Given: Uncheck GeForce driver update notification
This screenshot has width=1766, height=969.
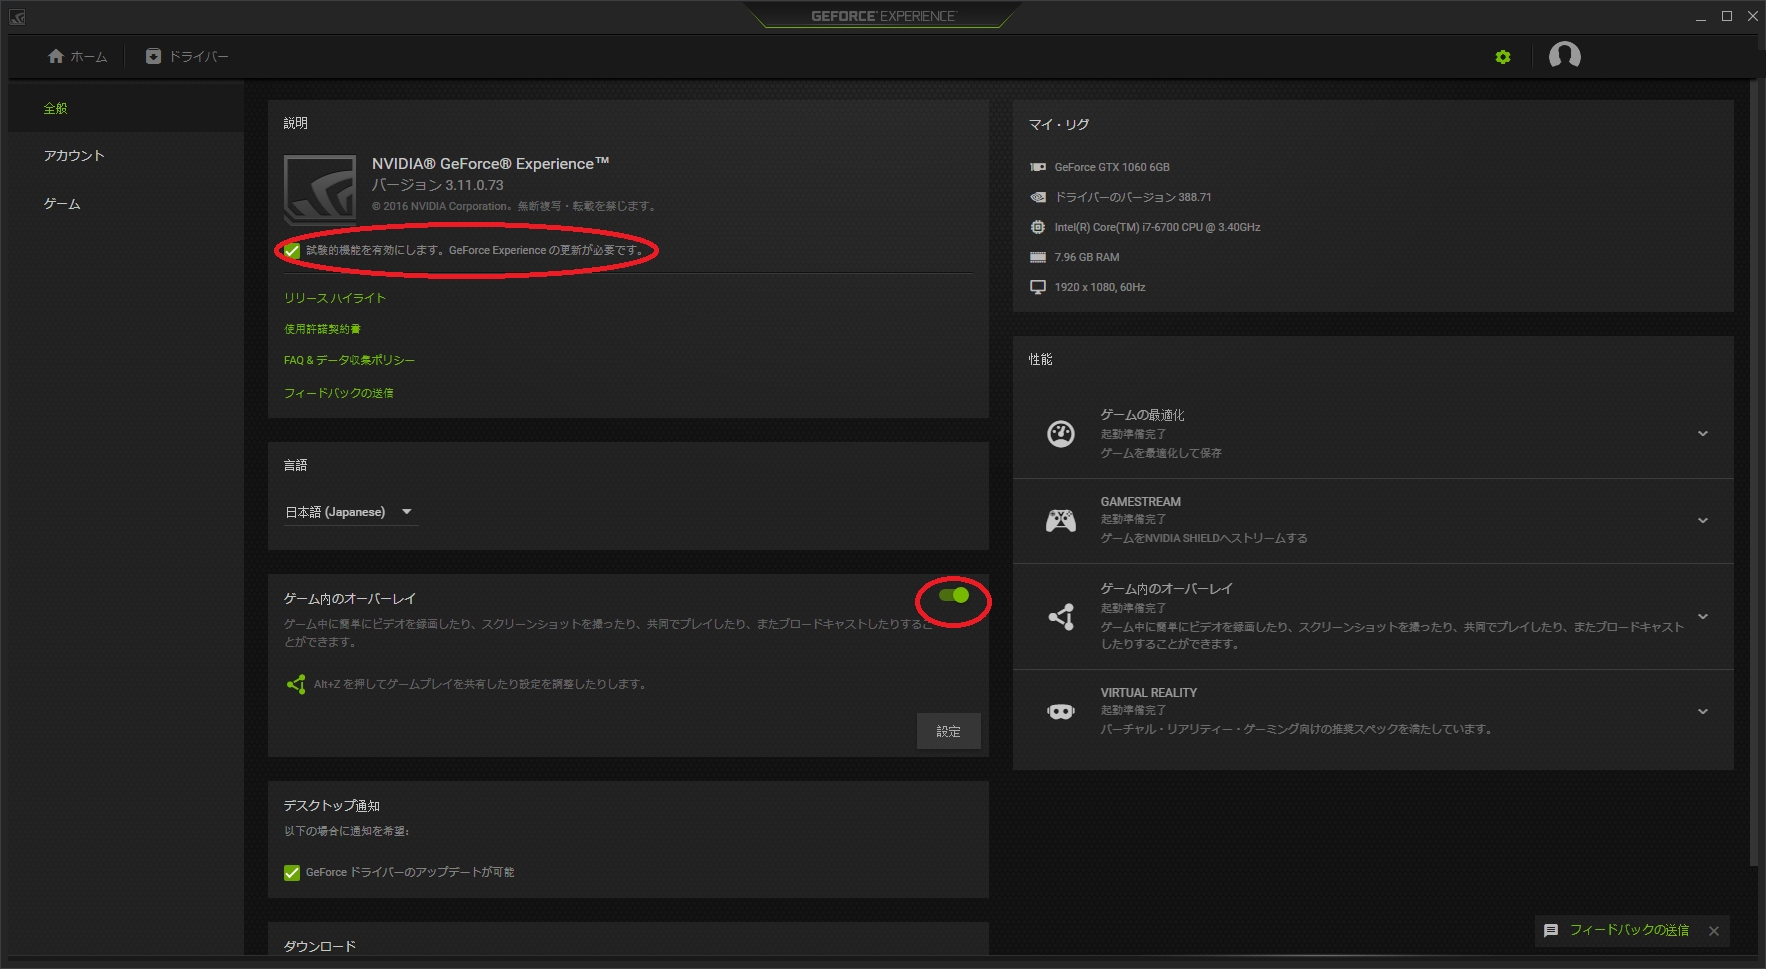Looking at the screenshot, I should (292, 873).
